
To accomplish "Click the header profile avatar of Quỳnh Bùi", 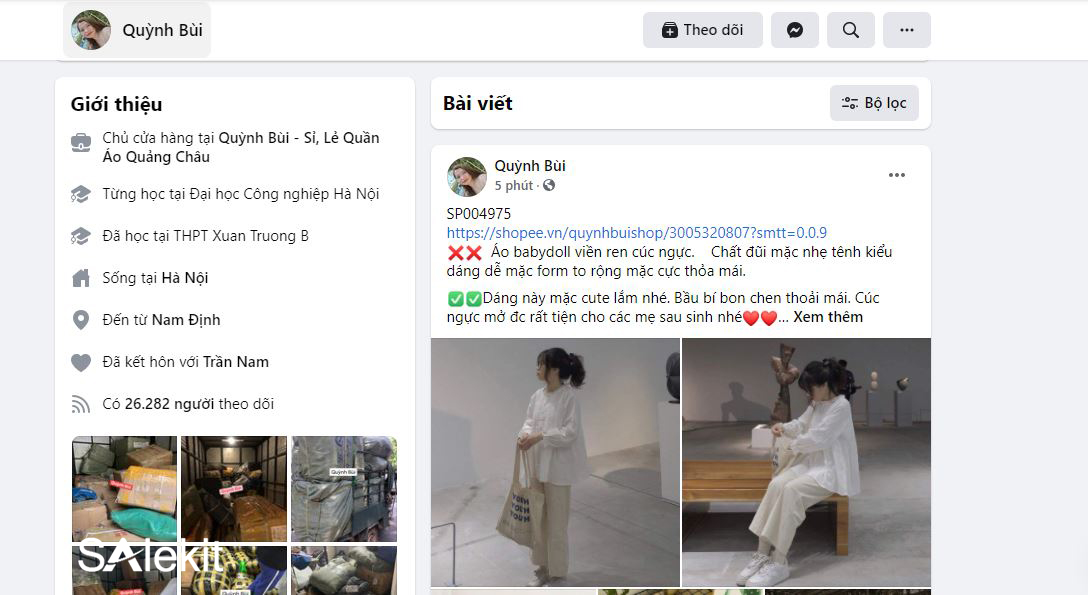I will click(x=91, y=30).
